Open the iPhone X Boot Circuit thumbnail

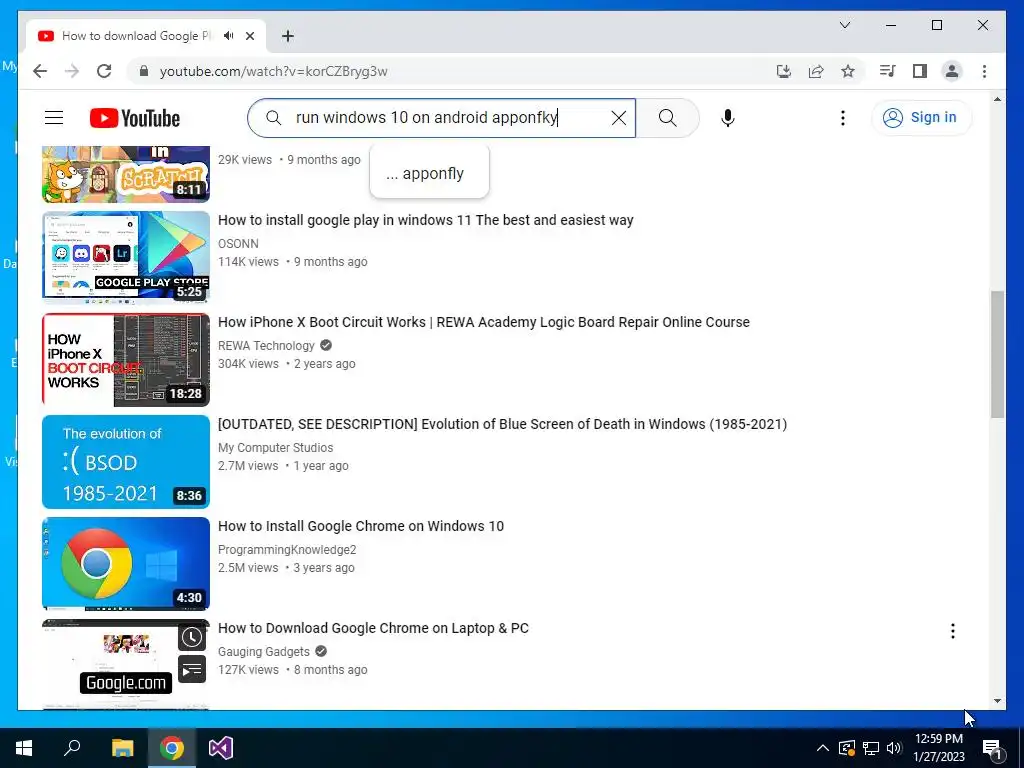coord(126,360)
